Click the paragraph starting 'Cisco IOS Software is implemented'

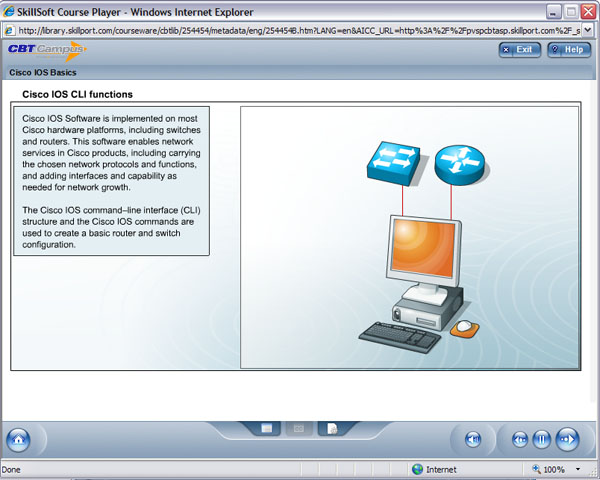click(111, 153)
